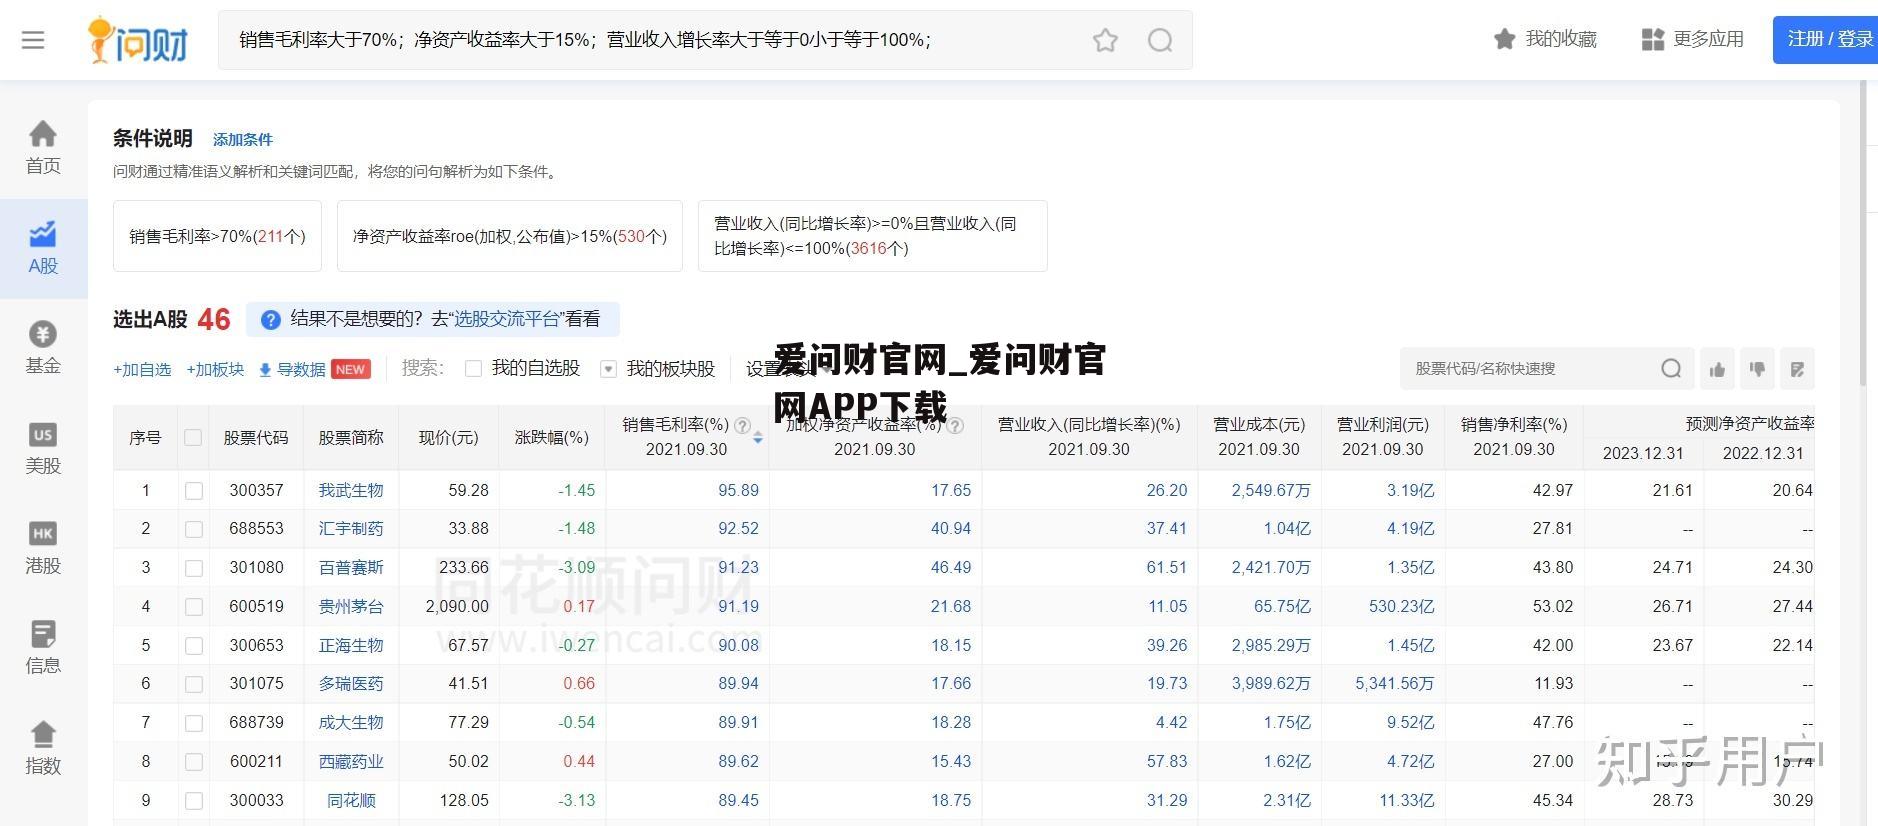Screen dimensions: 1878x826
Task: Click the search icon in the stock quick-search box
Action: [1671, 369]
